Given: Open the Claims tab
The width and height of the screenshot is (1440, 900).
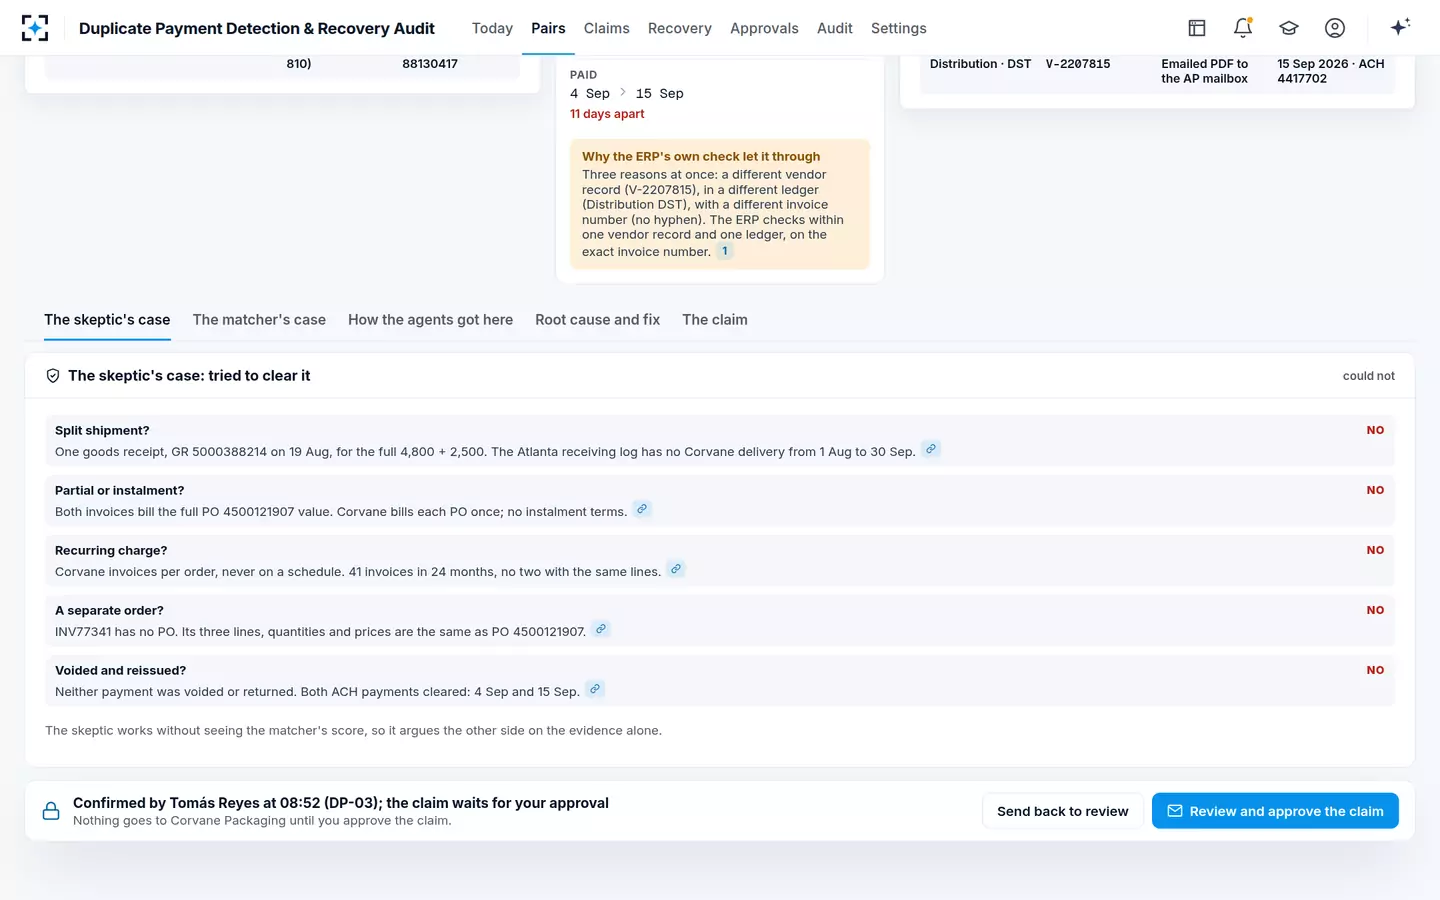Looking at the screenshot, I should [x=607, y=28].
